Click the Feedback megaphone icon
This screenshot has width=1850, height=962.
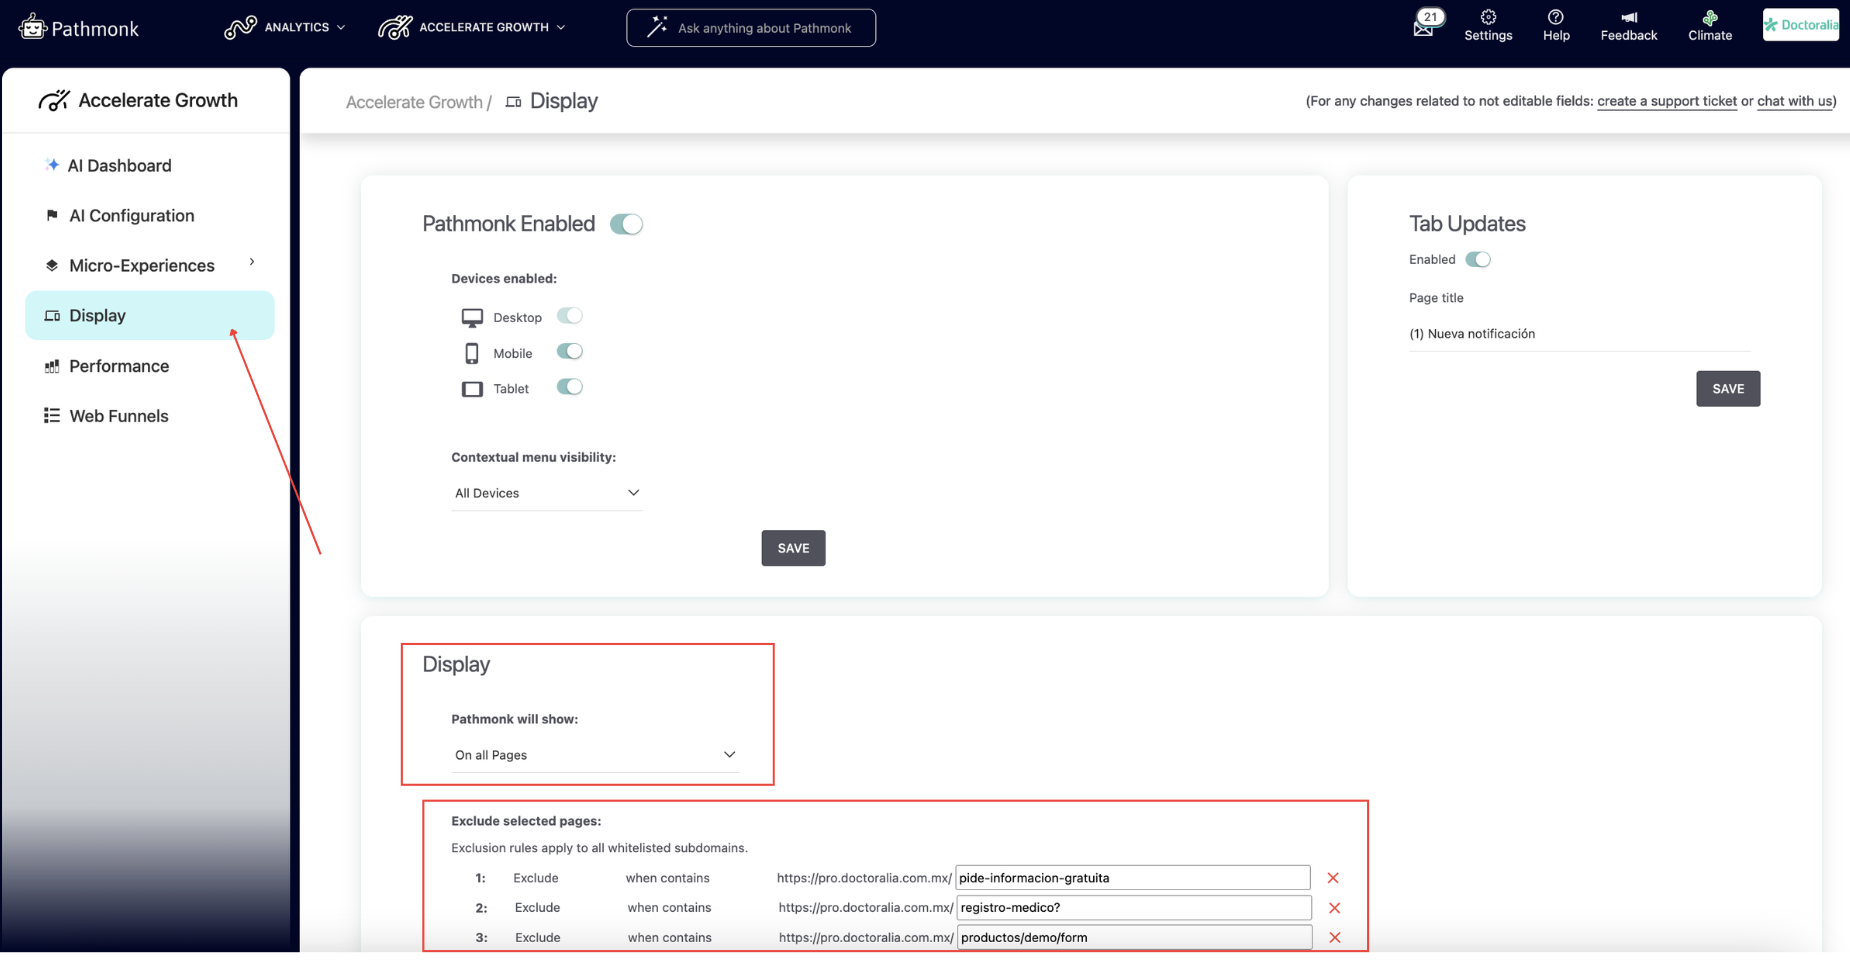point(1629,17)
